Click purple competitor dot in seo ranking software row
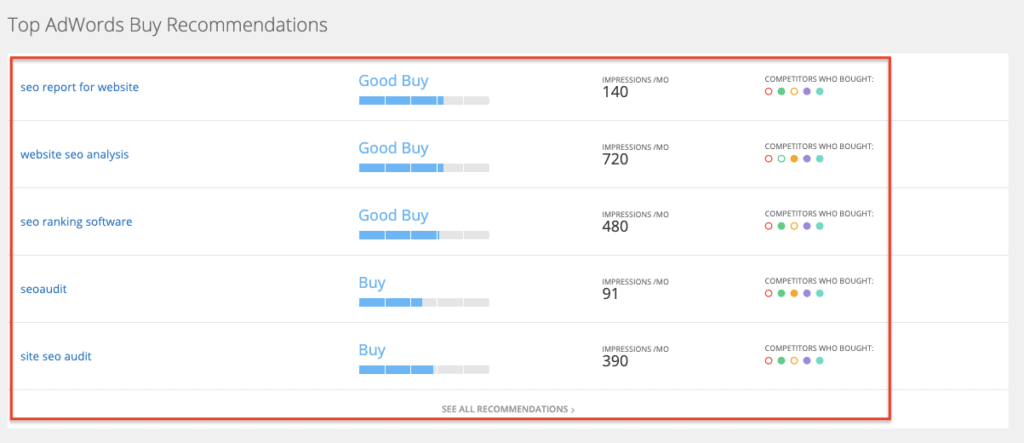The height and width of the screenshot is (443, 1024). point(807,226)
